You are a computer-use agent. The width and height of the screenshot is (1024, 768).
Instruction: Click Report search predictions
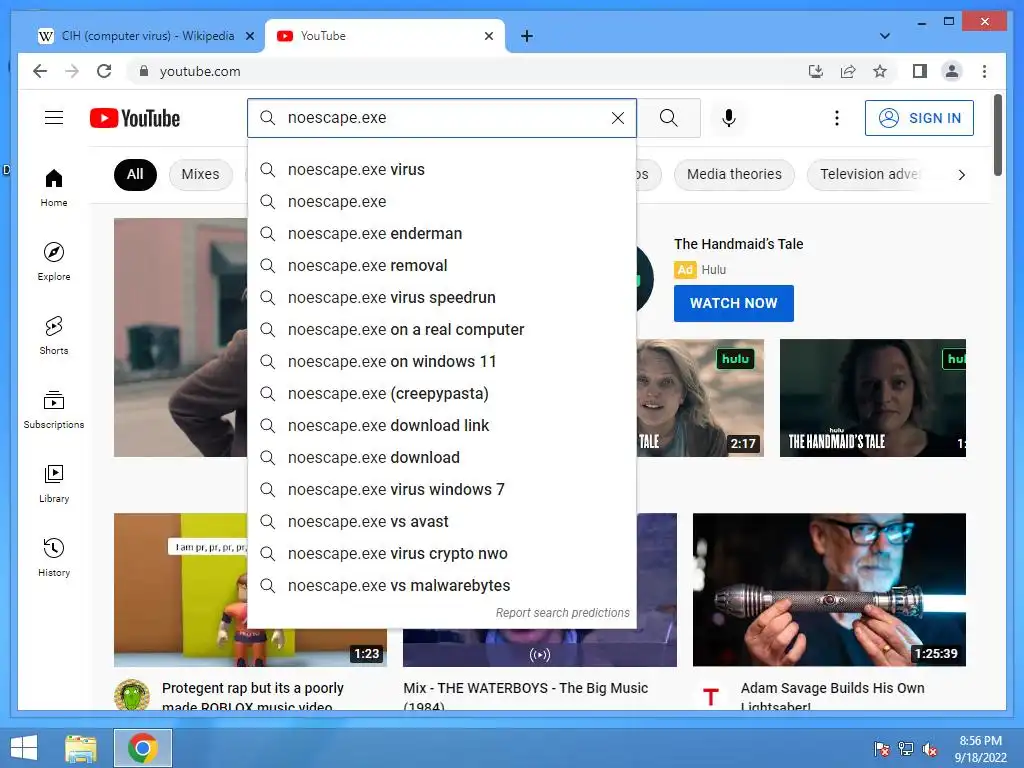[x=562, y=613]
